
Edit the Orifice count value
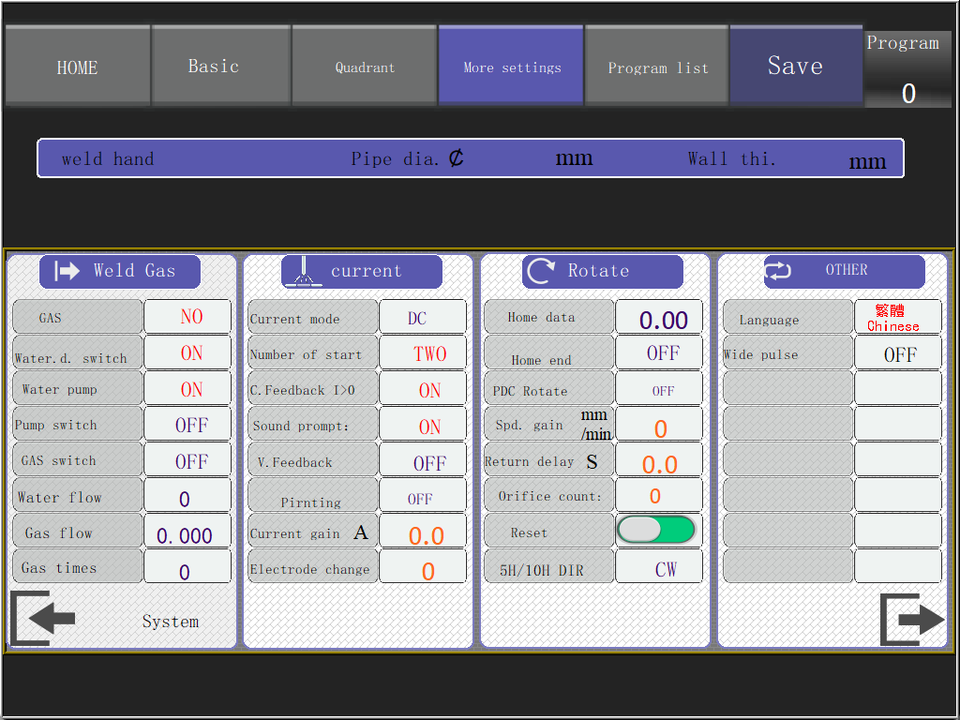[659, 497]
